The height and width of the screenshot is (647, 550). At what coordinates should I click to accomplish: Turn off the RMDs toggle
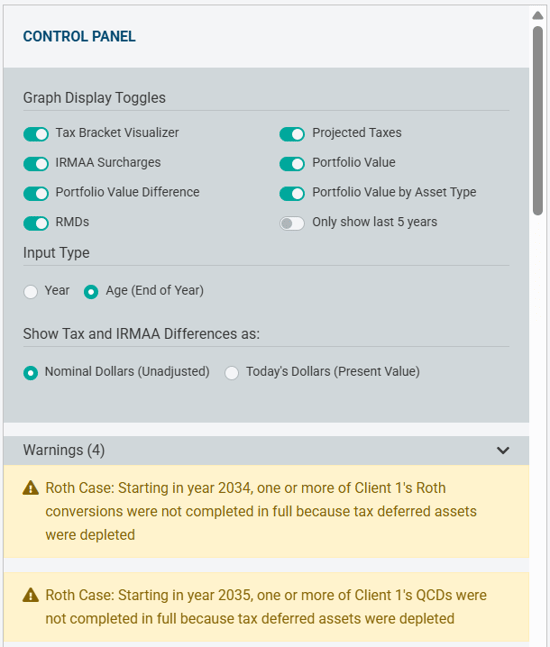(x=36, y=223)
